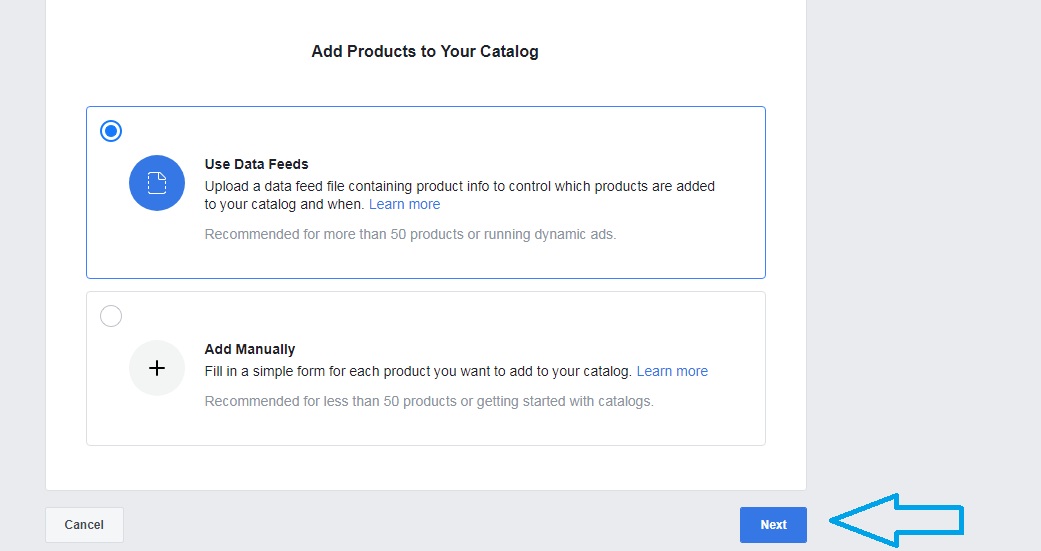Click the Use Data Feeds title
Viewport: 1041px width, 551px height.
[x=256, y=164]
